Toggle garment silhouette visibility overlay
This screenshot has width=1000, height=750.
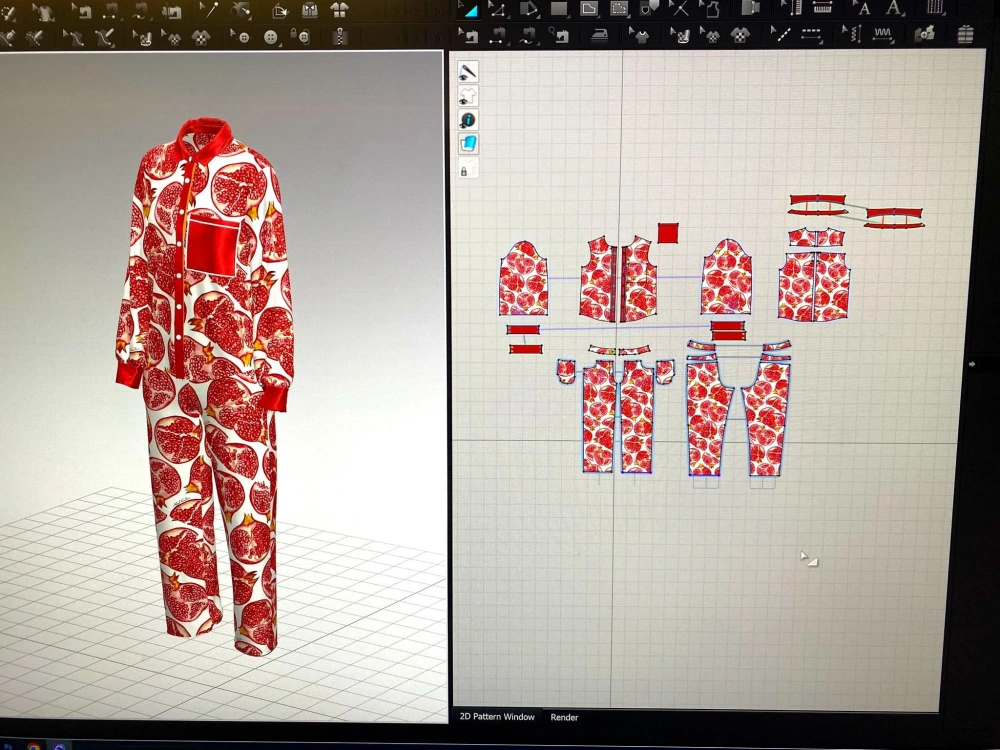(469, 96)
